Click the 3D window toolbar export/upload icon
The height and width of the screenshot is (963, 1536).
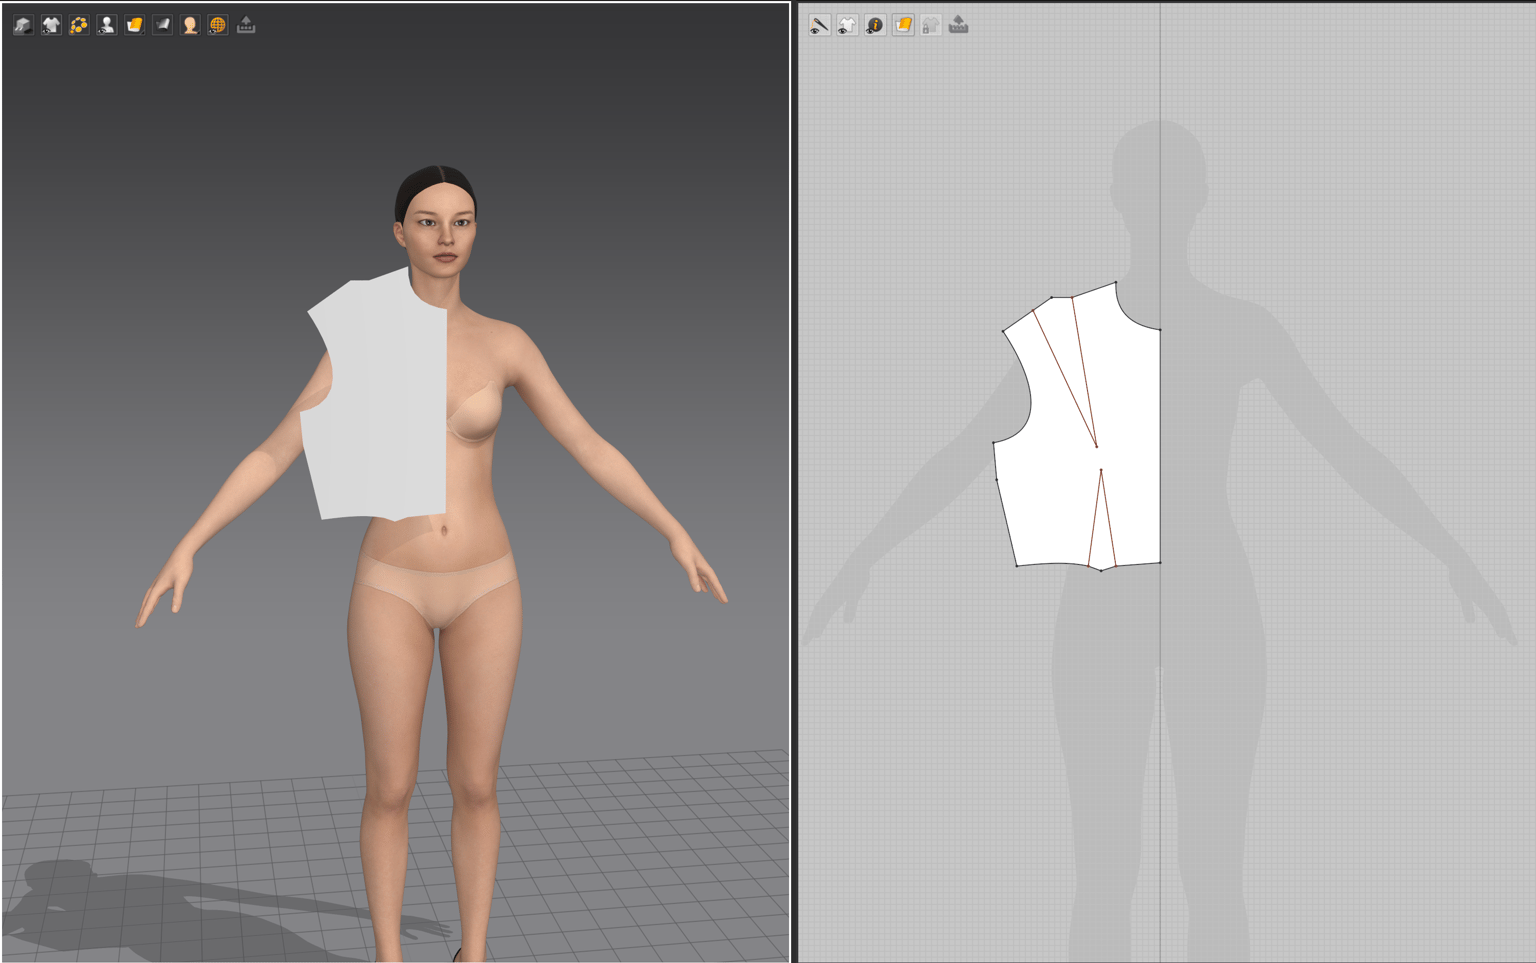pyautogui.click(x=246, y=25)
